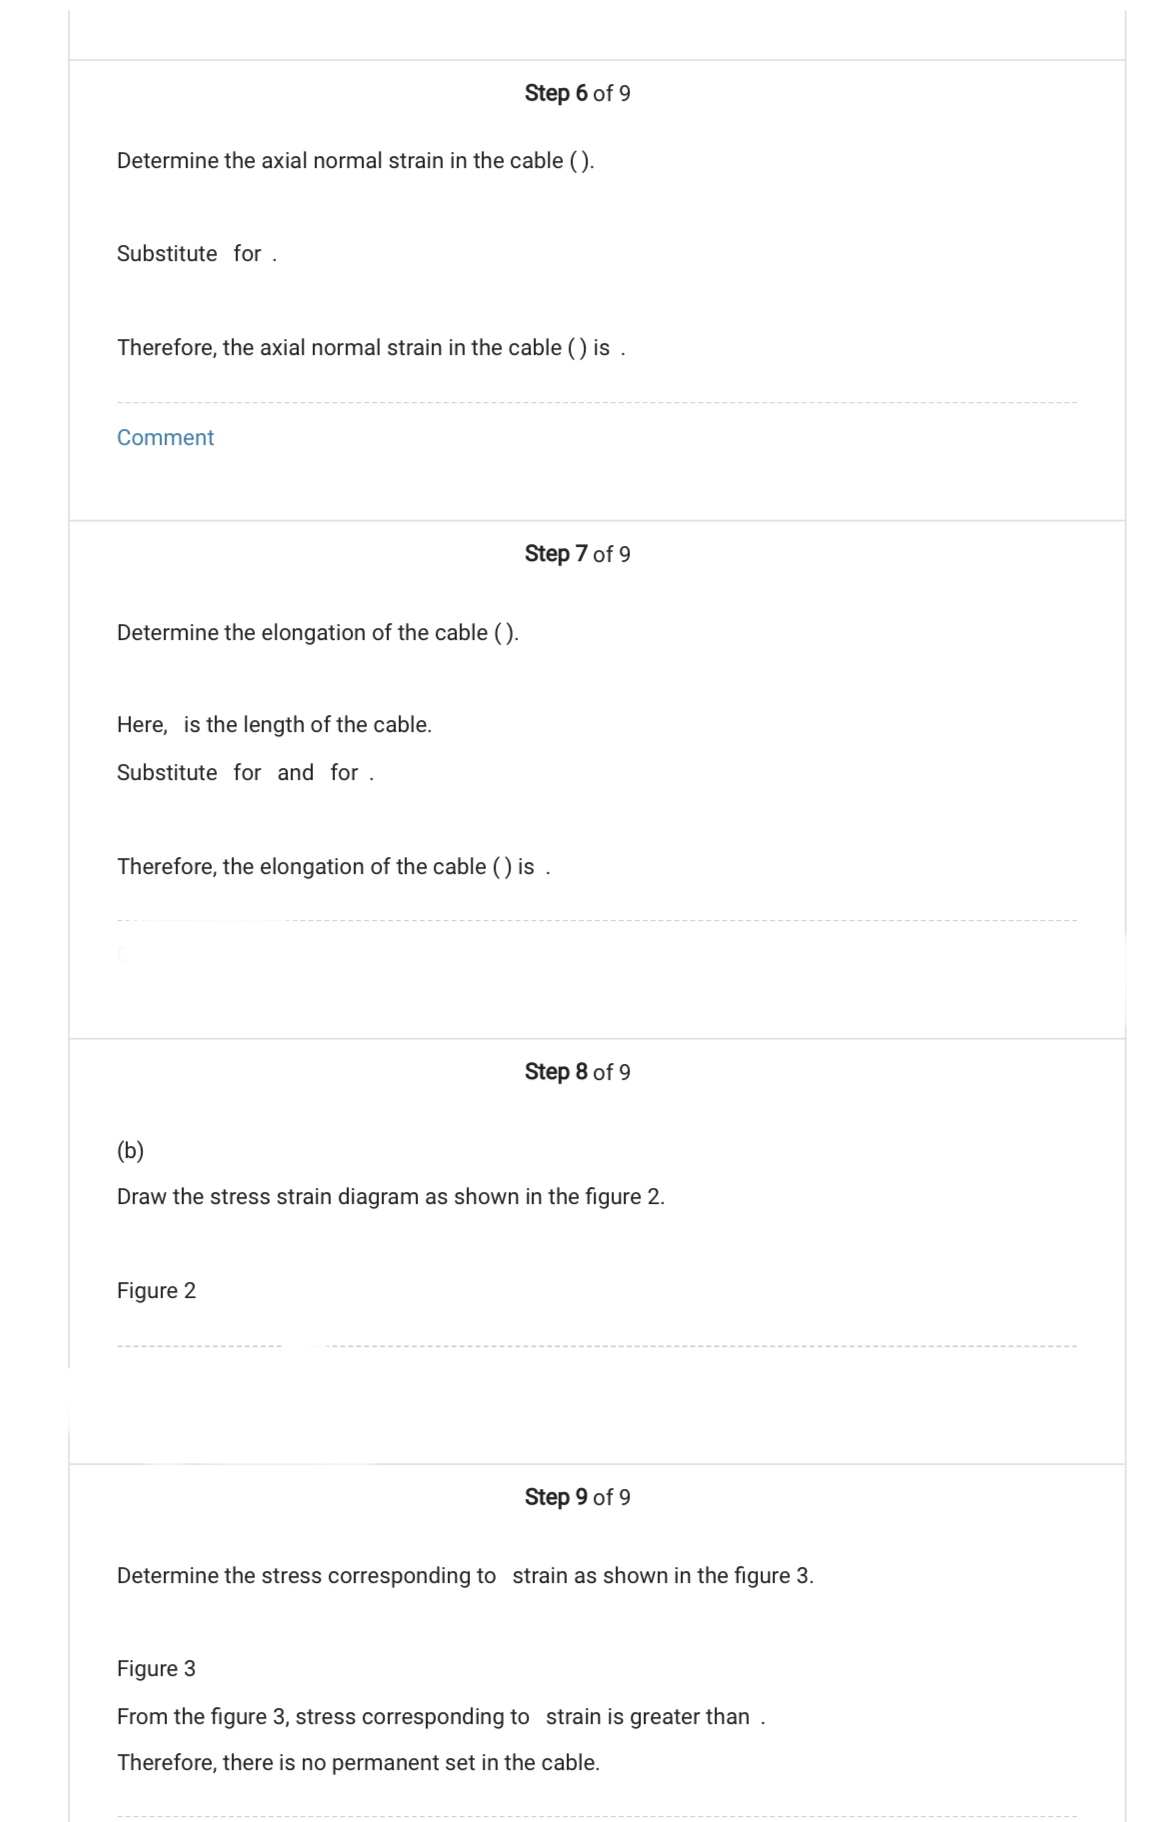Click "From the figure 3, stress corresponding" line
Image resolution: width=1169 pixels, height=1822 pixels.
click(x=440, y=1717)
